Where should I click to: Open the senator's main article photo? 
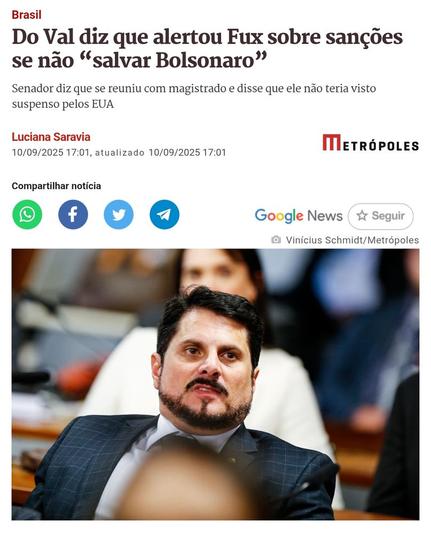(216, 384)
